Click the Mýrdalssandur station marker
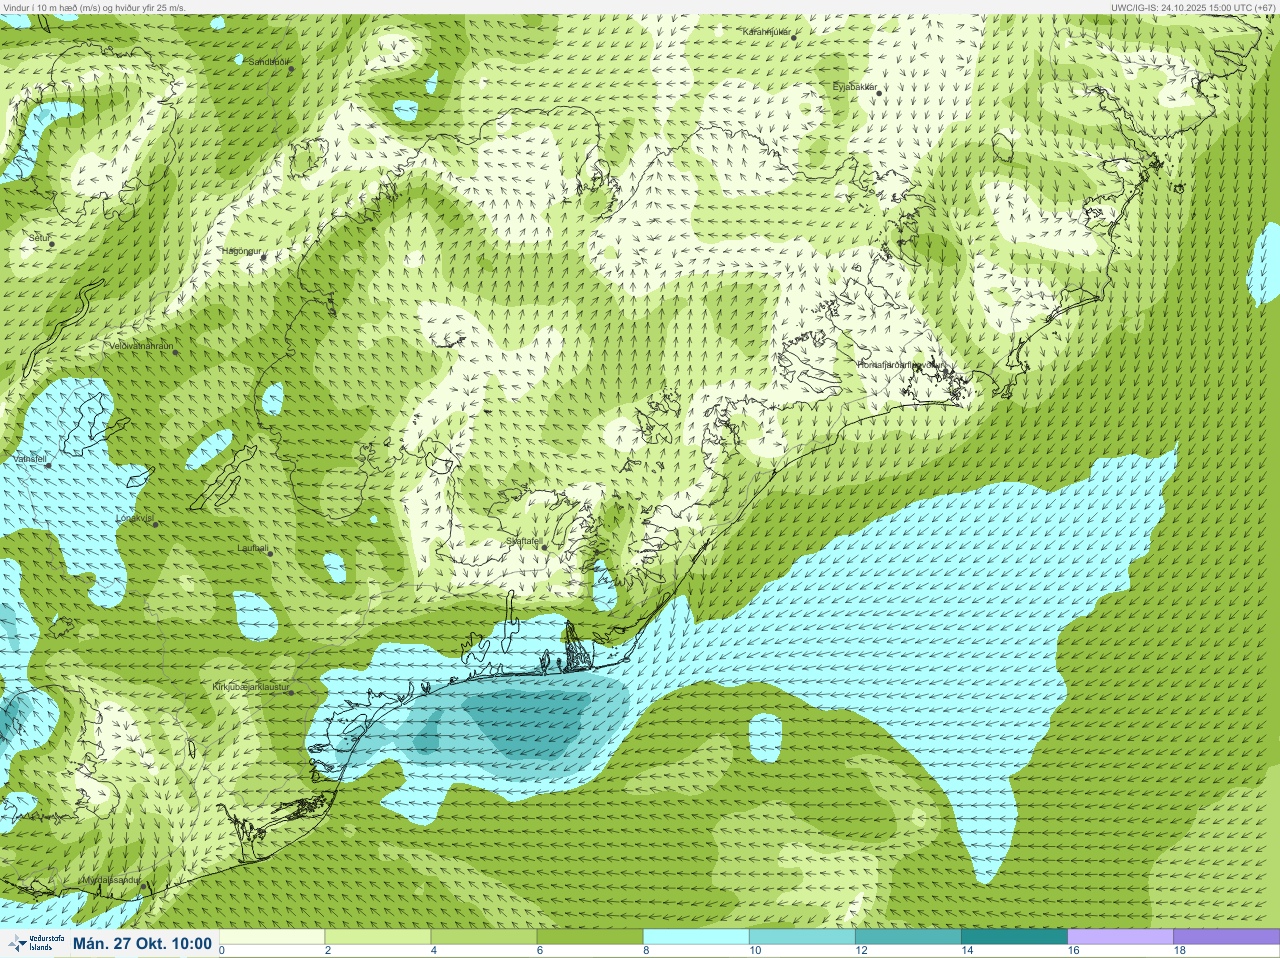The image size is (1280, 958). click(144, 885)
